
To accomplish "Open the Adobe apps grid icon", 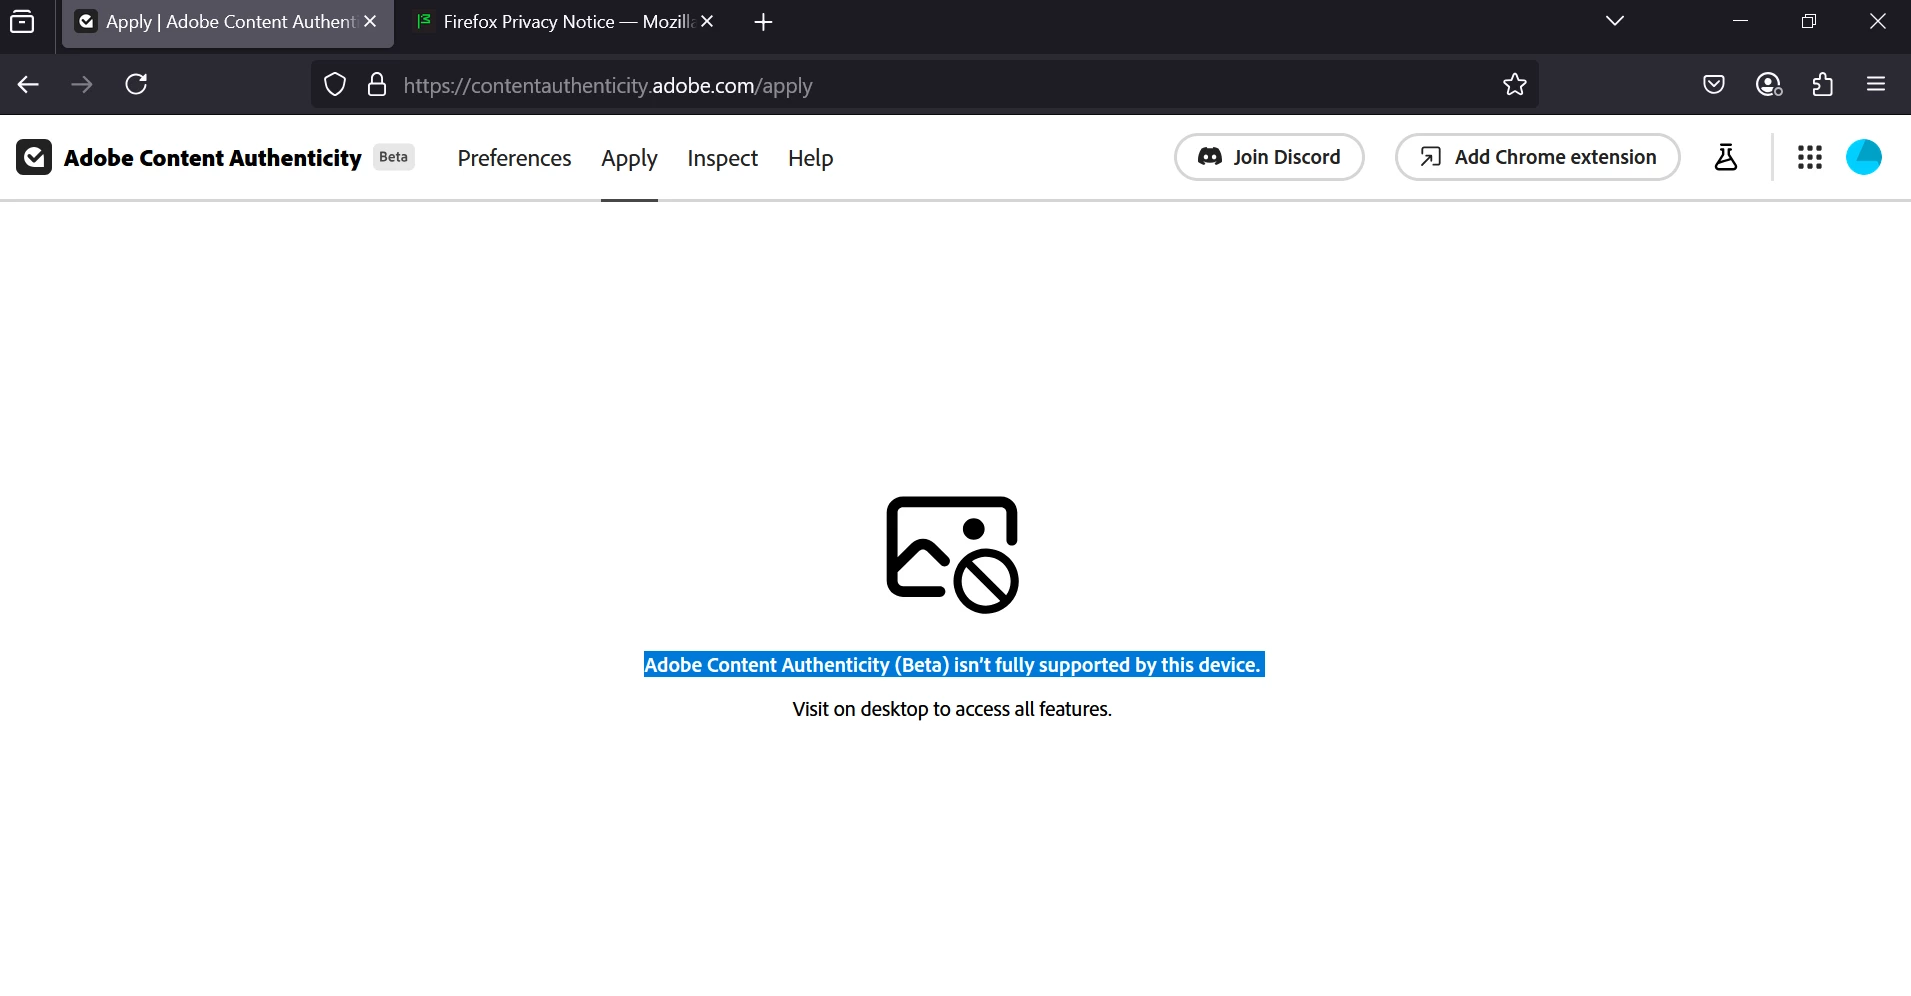I will [1809, 157].
